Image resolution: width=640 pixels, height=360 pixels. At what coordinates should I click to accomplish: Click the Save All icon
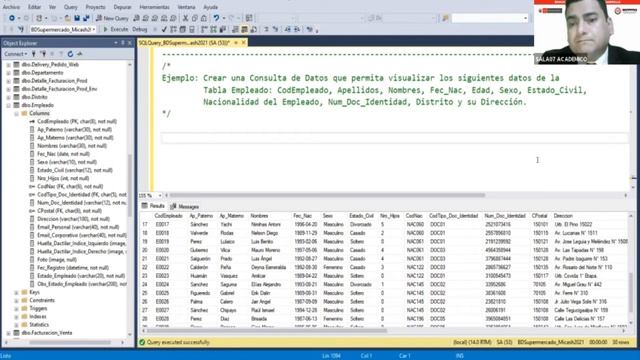click(86, 18)
